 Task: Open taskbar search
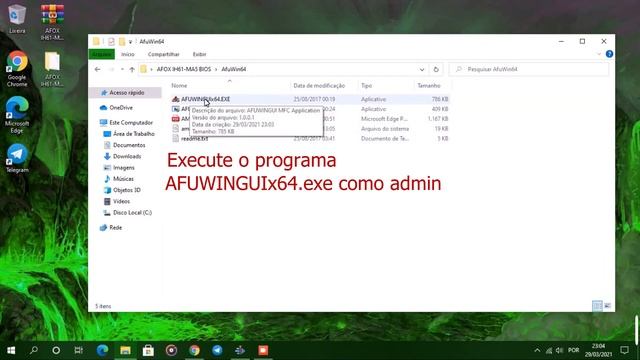(x=34, y=350)
